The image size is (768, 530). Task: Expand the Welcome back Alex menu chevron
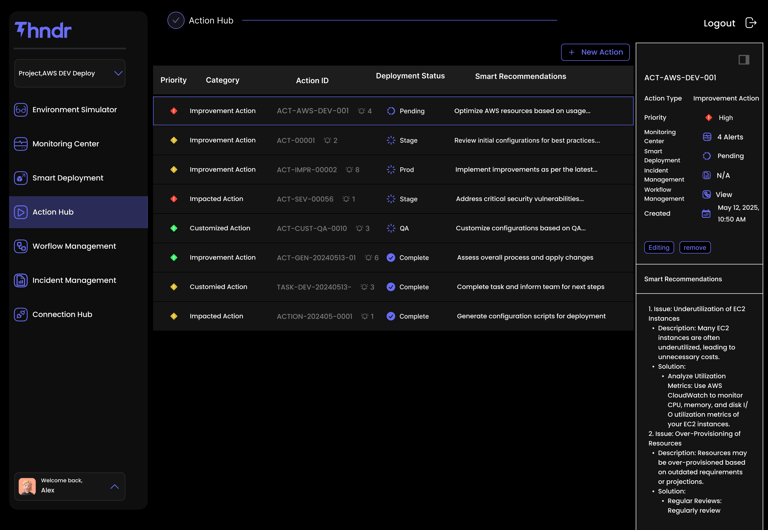(x=115, y=486)
